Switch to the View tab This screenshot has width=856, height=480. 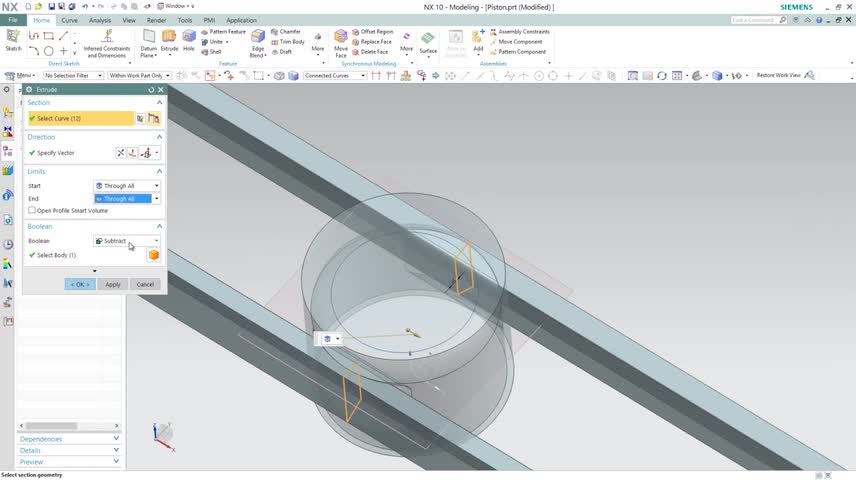pos(129,20)
